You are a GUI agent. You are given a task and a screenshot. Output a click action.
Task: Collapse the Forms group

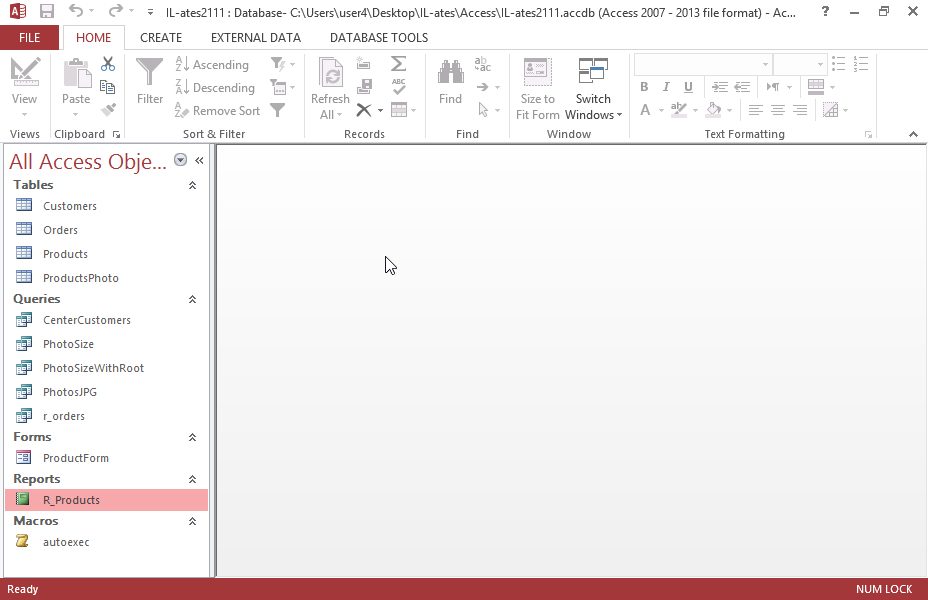click(x=192, y=437)
